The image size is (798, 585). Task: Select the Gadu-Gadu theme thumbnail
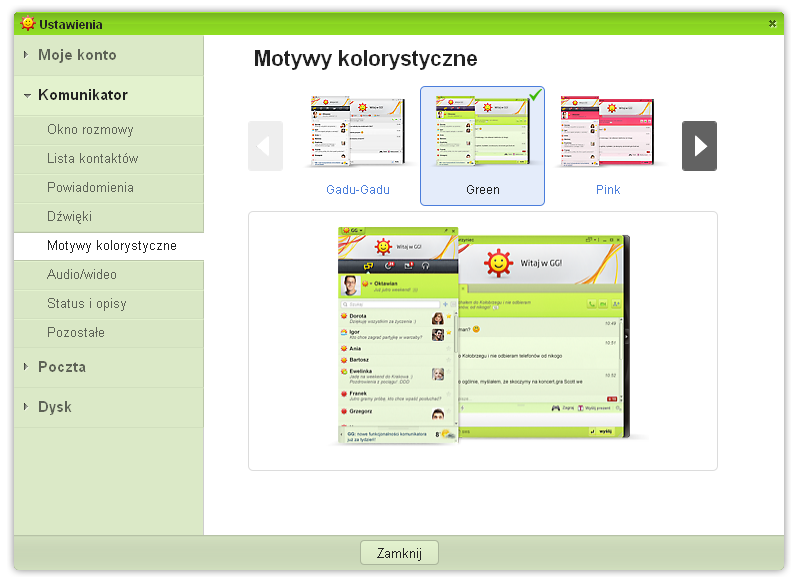pos(358,131)
